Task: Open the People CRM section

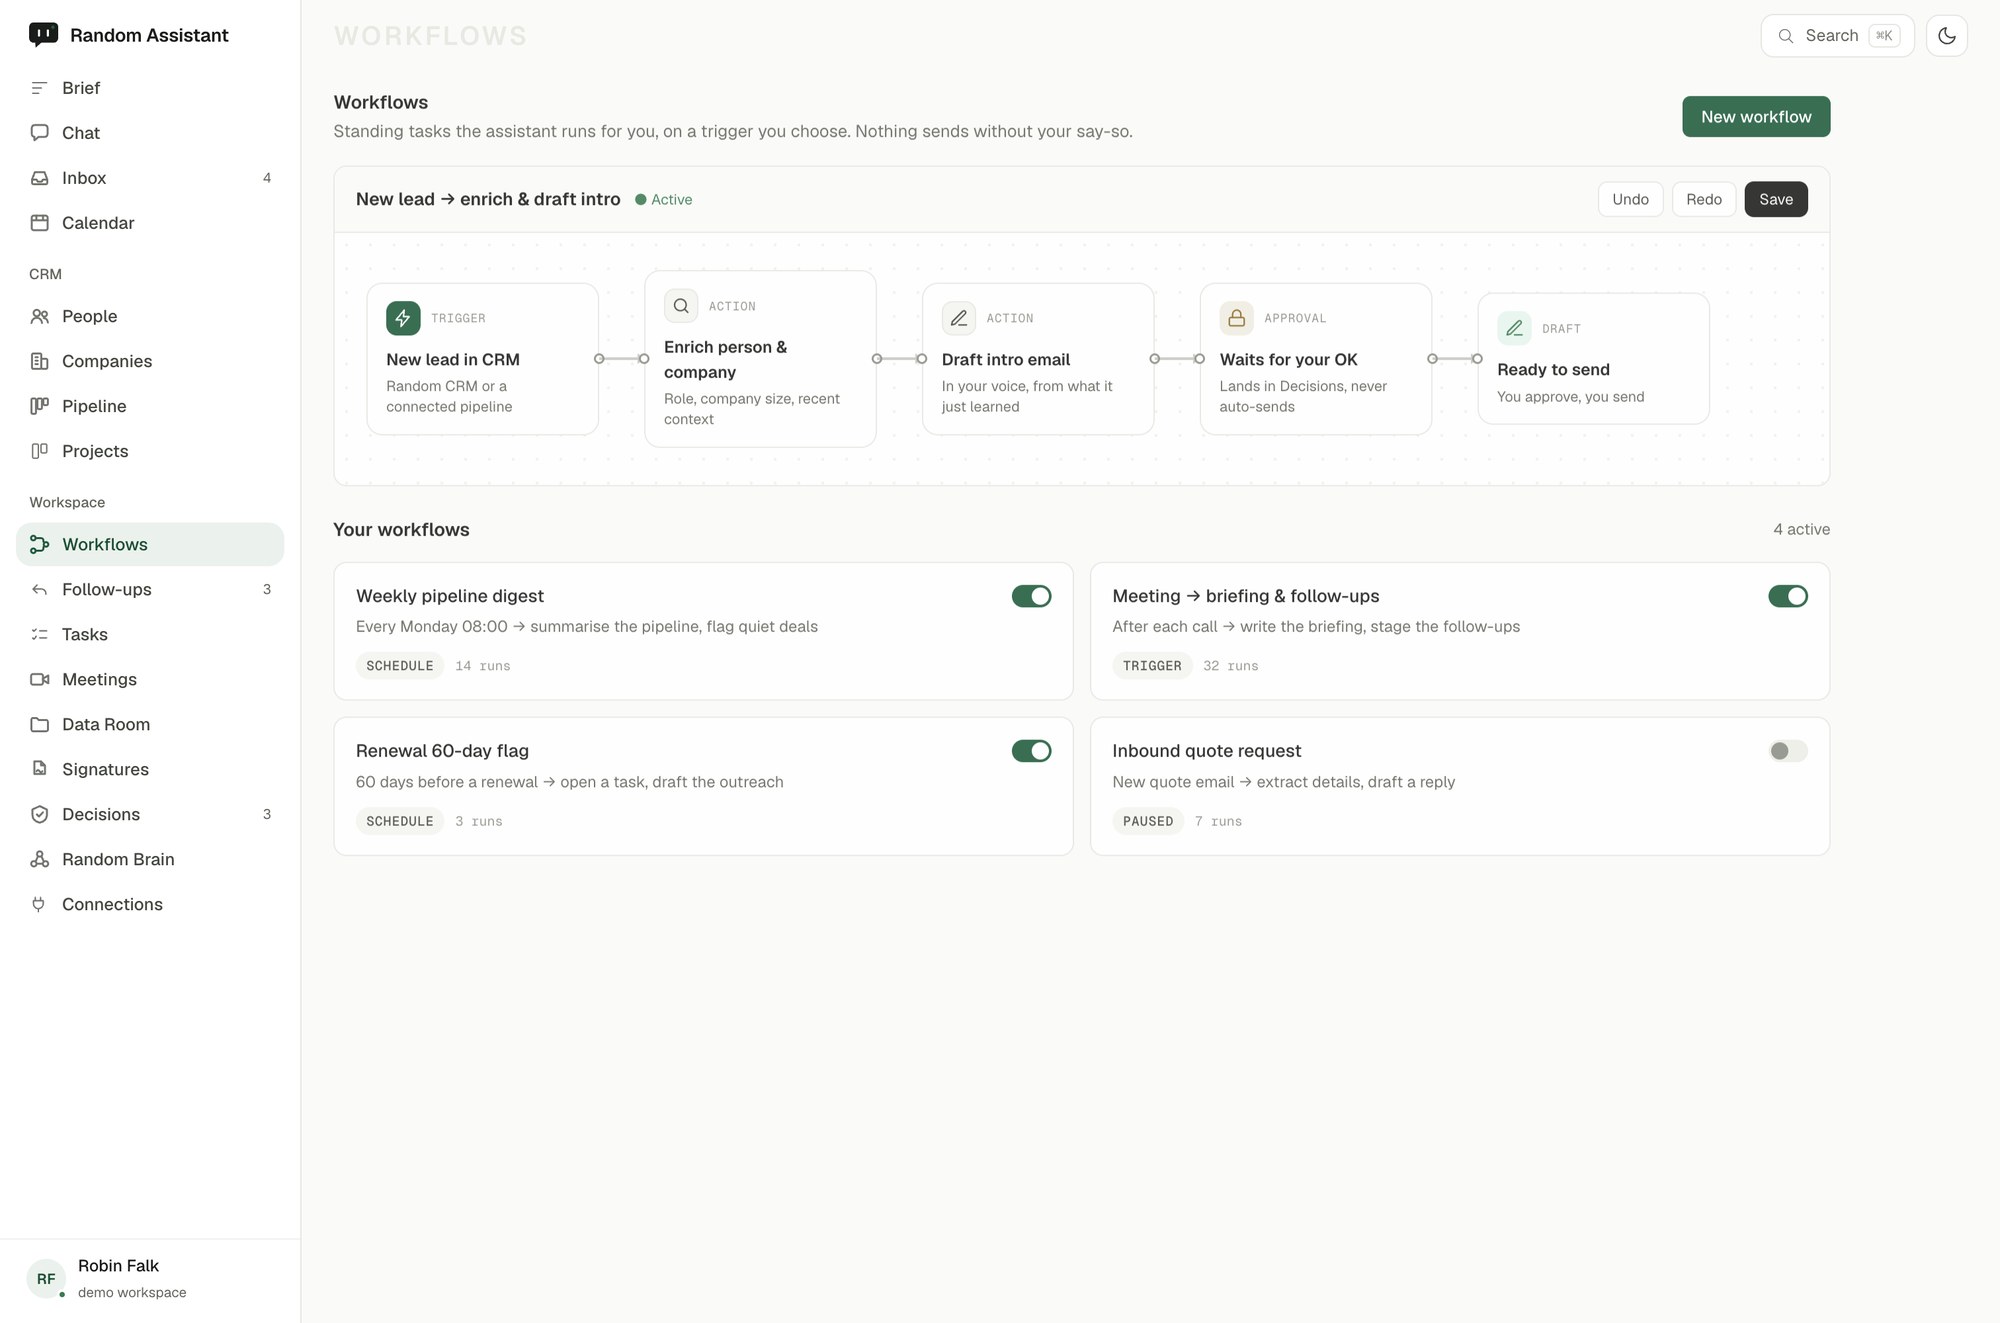Action: [x=150, y=316]
